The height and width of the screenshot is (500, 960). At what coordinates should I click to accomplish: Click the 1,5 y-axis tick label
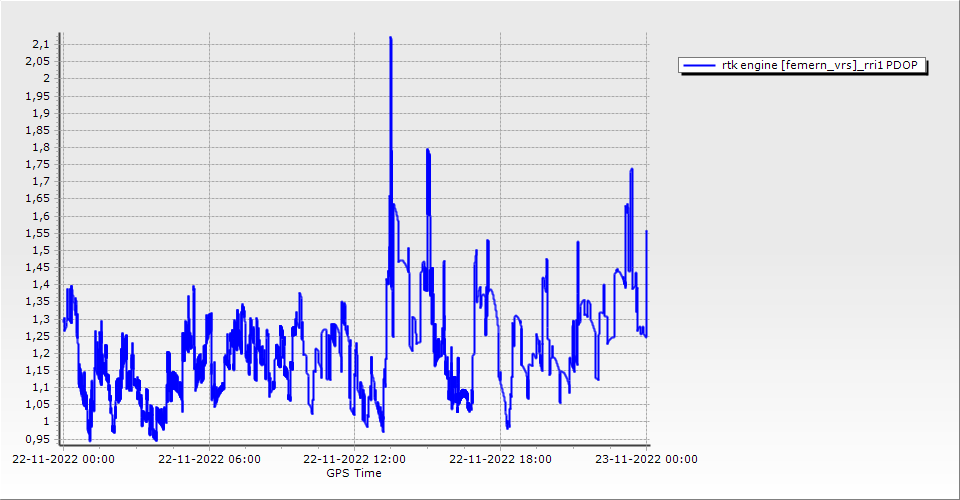tap(42, 250)
